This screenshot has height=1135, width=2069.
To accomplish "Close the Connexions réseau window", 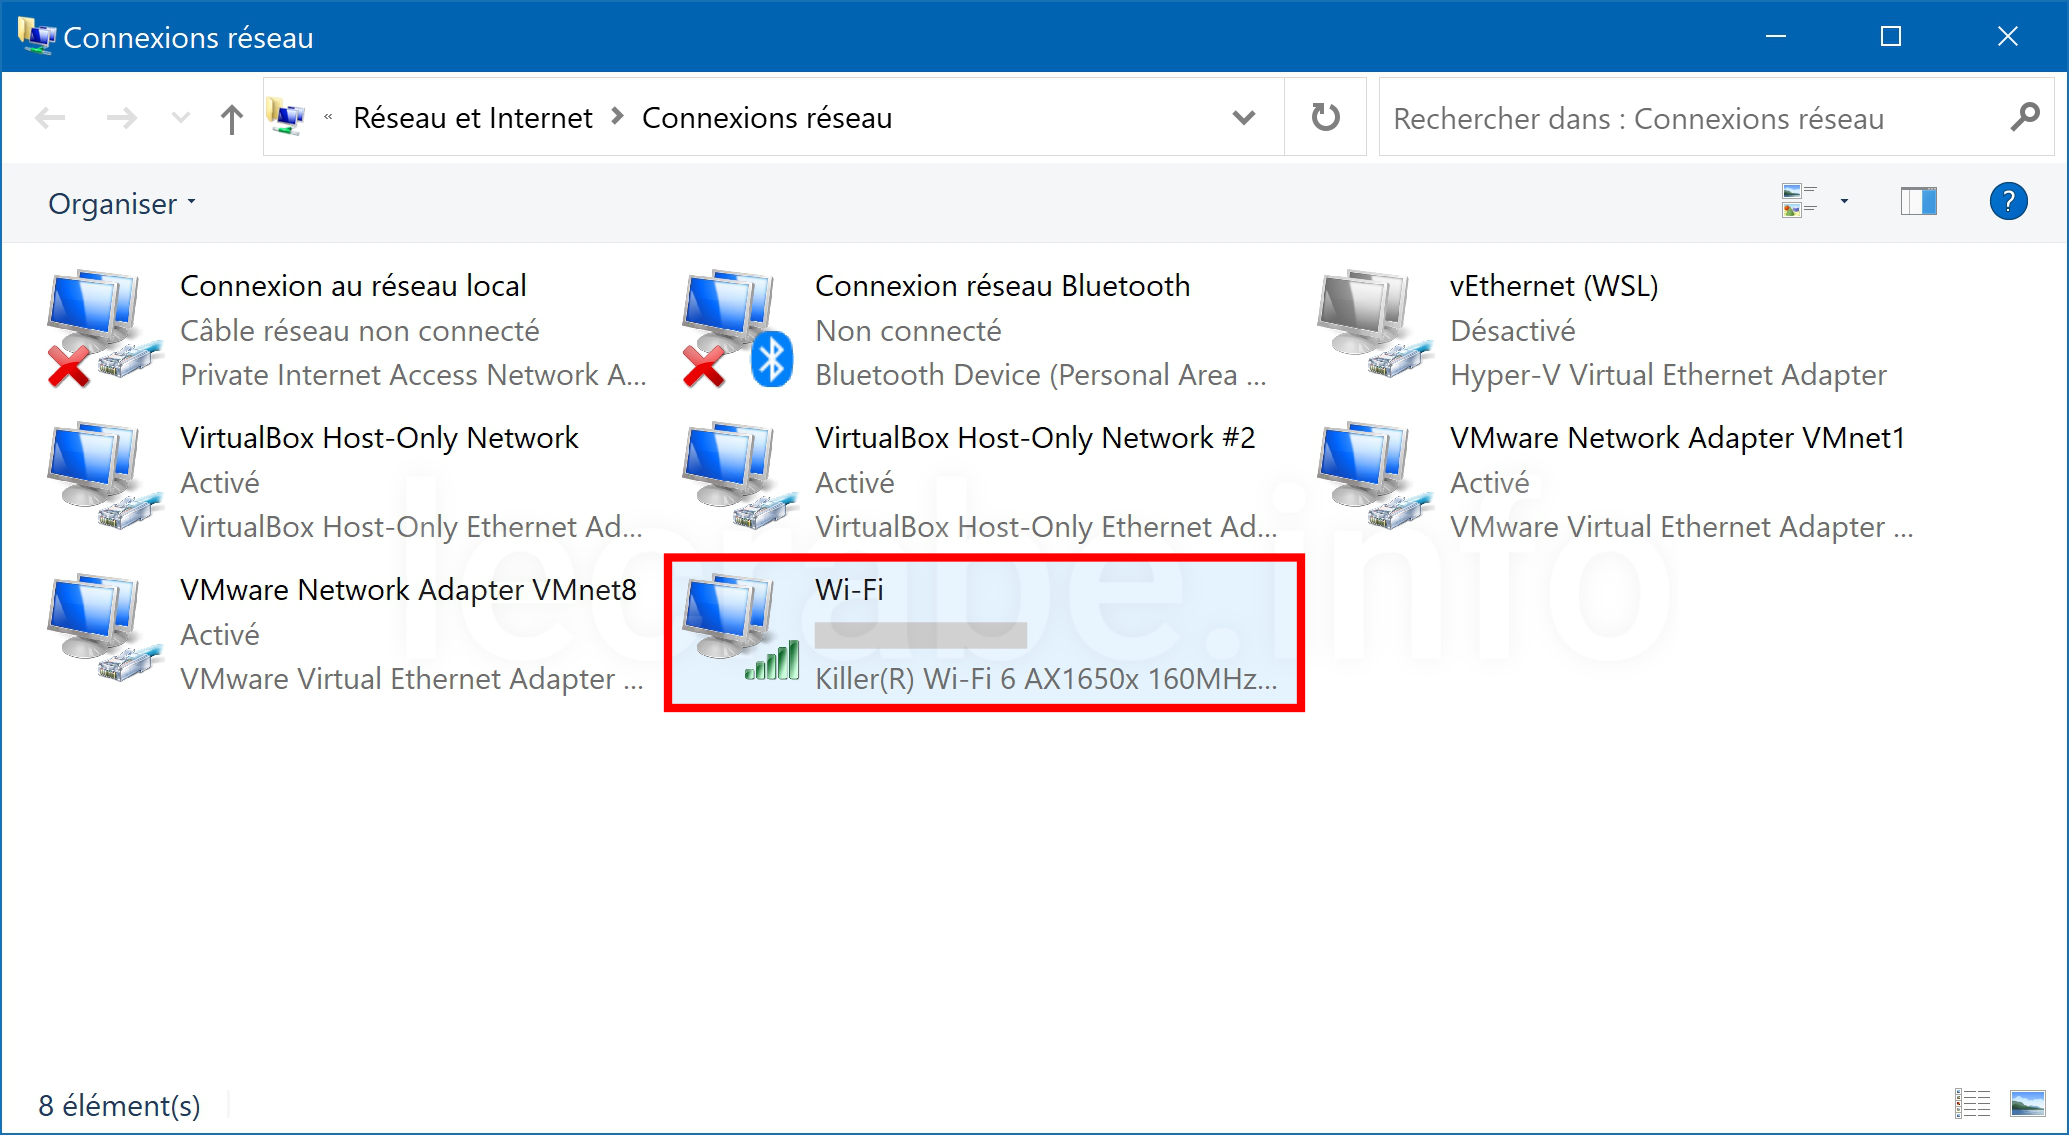I will 2007,36.
